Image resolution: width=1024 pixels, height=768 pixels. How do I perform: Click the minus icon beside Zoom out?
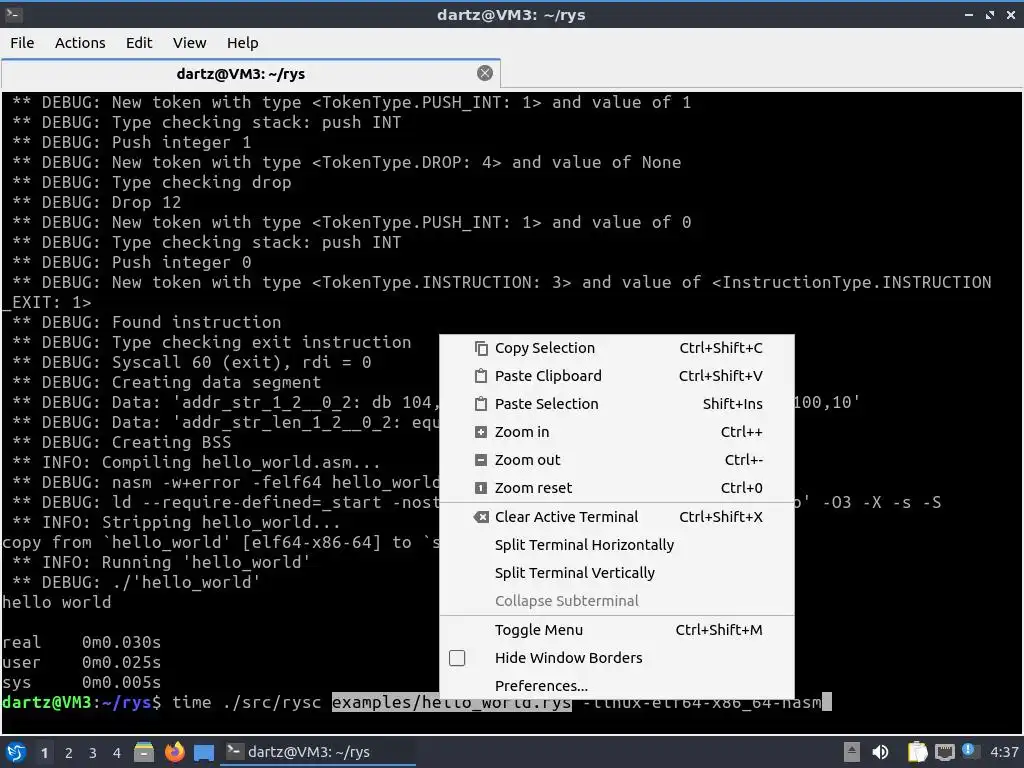point(481,460)
